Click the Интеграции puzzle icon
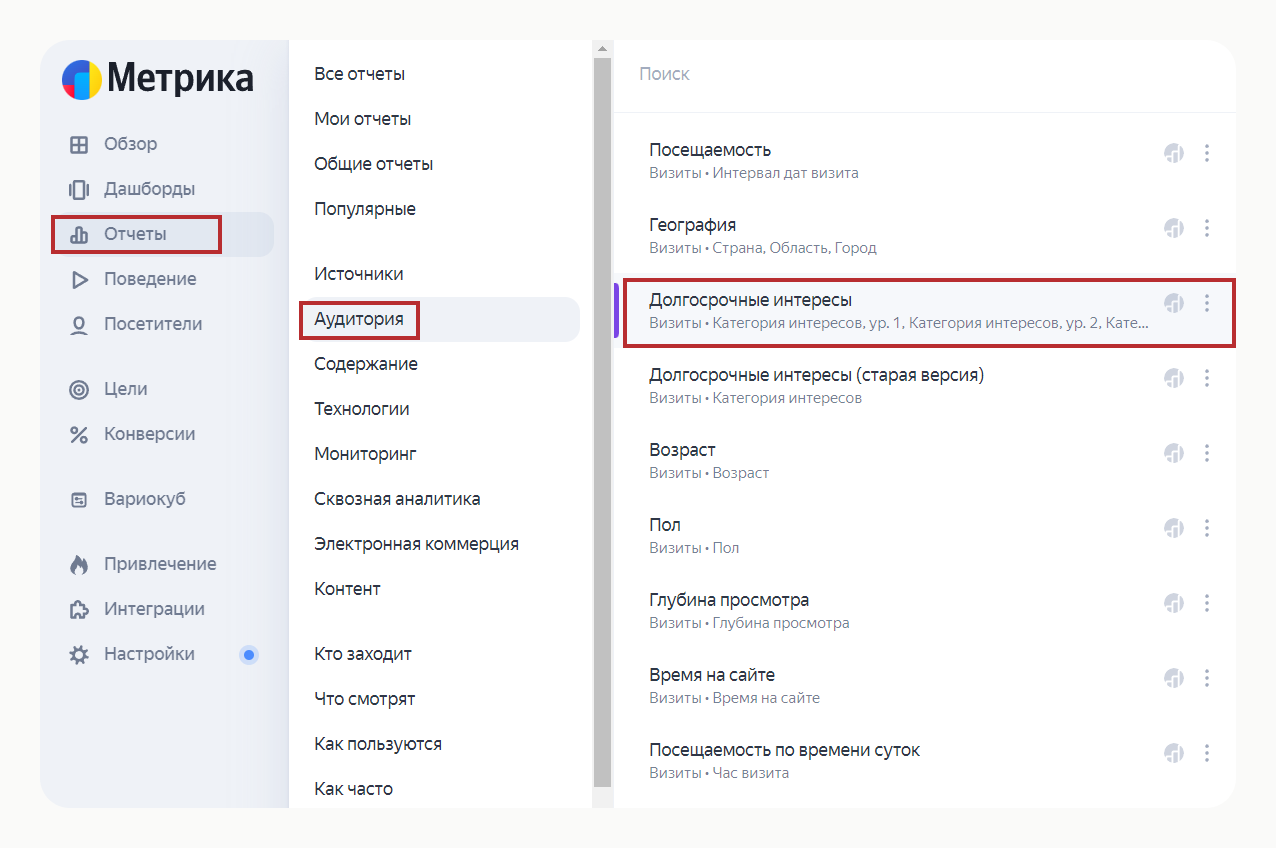Screen dimensions: 1276x848 pos(79,609)
